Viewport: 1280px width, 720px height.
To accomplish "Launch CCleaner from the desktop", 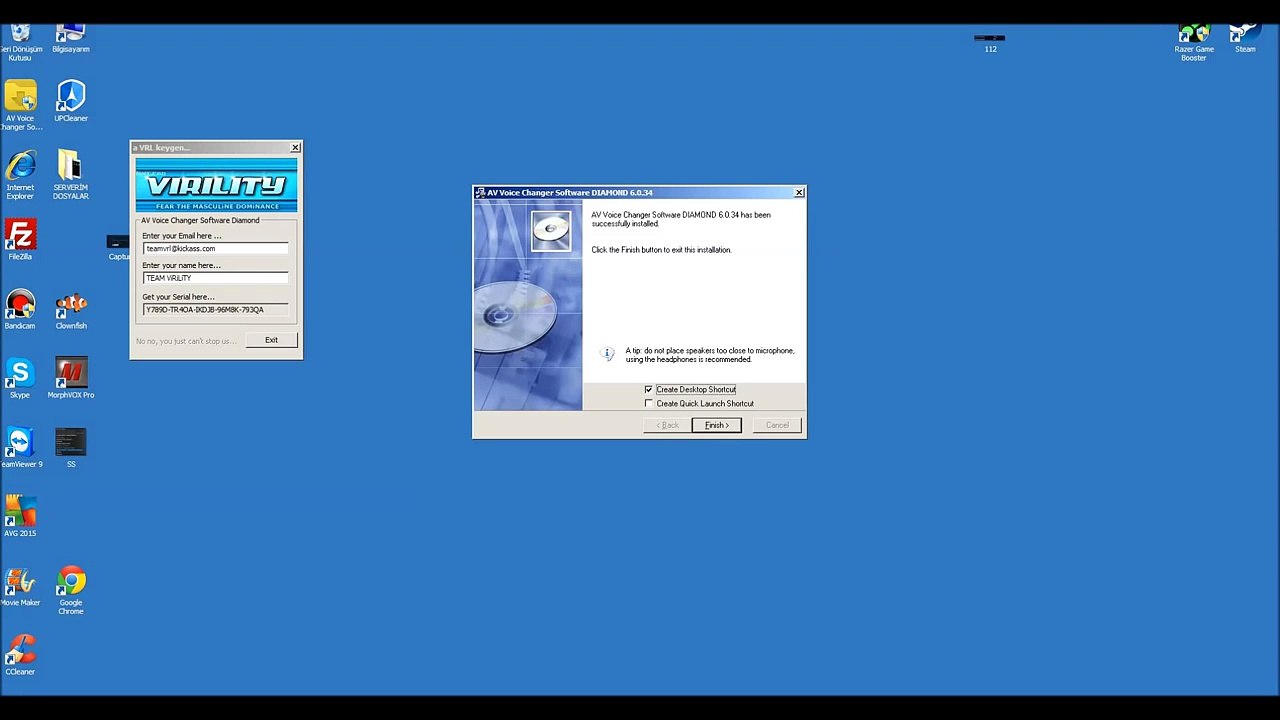I will 20,655.
